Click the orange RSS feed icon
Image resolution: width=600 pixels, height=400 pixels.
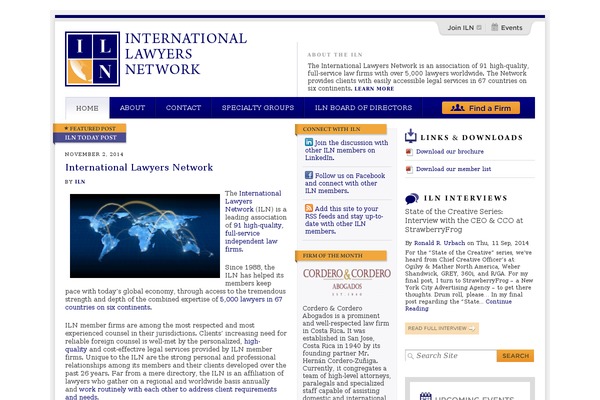(309, 208)
